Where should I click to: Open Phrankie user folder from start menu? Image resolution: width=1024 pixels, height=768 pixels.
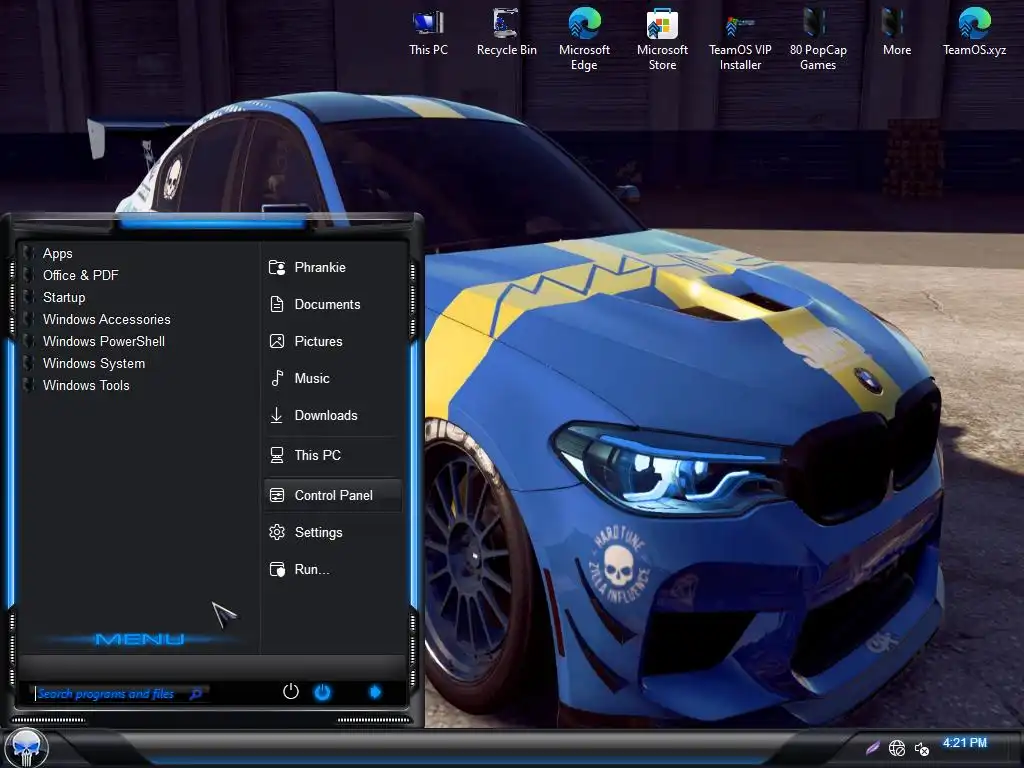coord(333,267)
